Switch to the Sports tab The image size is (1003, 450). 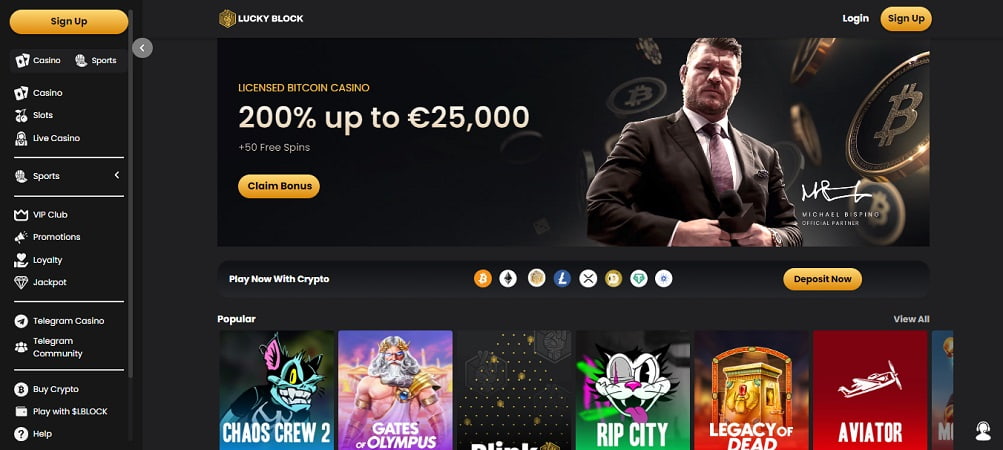tap(96, 61)
